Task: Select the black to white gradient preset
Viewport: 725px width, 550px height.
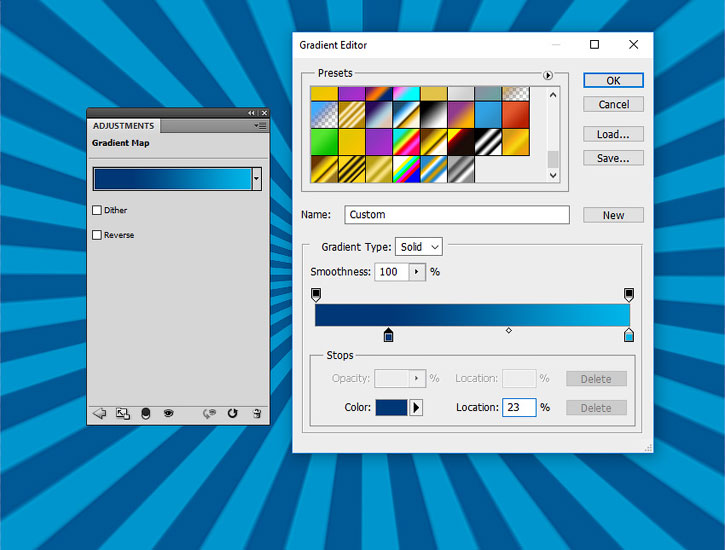Action: tap(434, 115)
